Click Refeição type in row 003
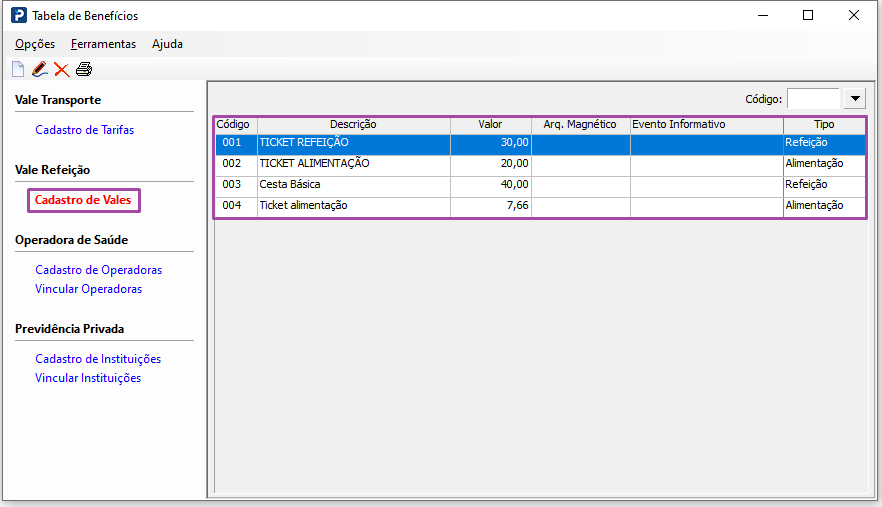The width and height of the screenshot is (882, 507). click(x=824, y=185)
